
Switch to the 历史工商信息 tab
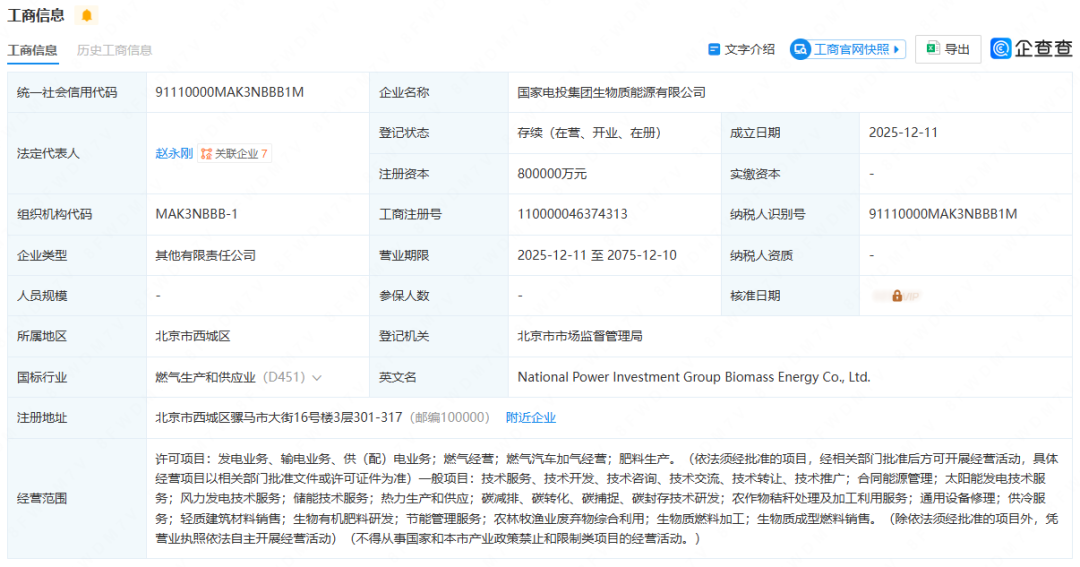114,50
